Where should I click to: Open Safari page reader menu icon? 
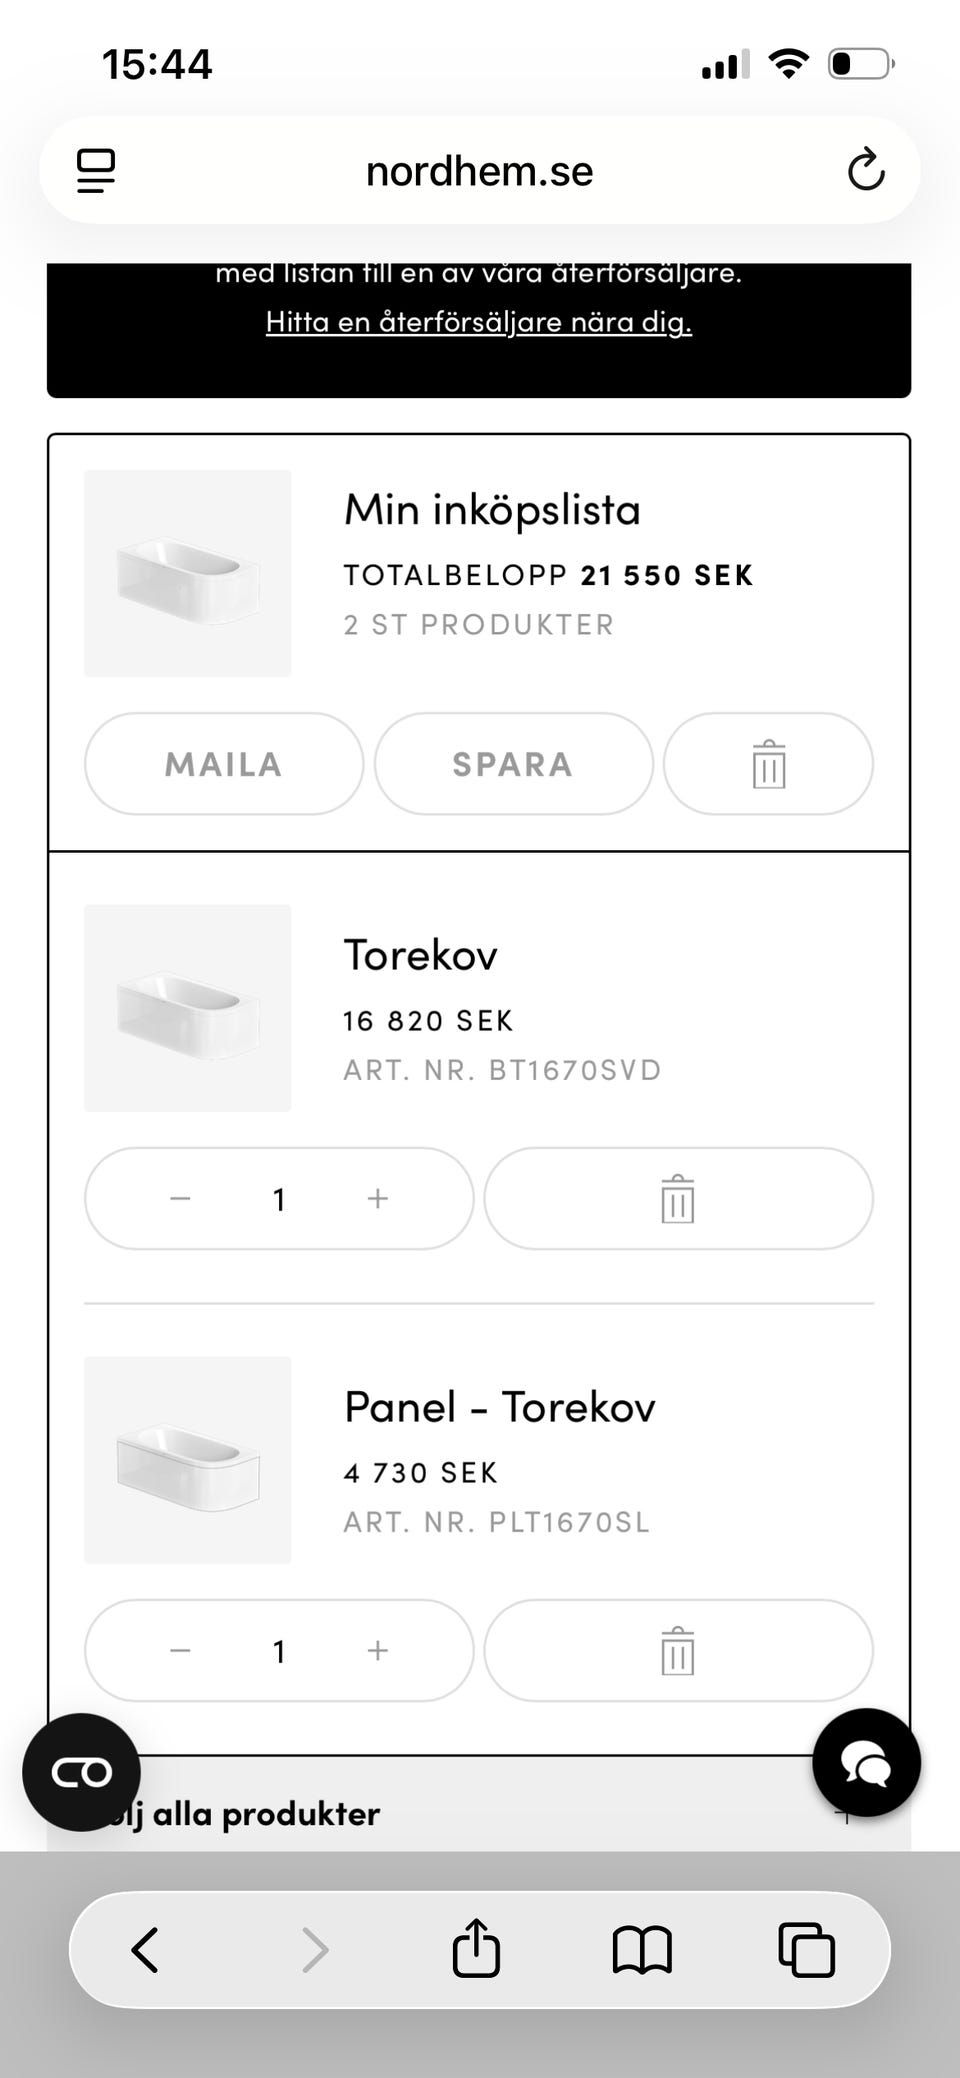[96, 170]
